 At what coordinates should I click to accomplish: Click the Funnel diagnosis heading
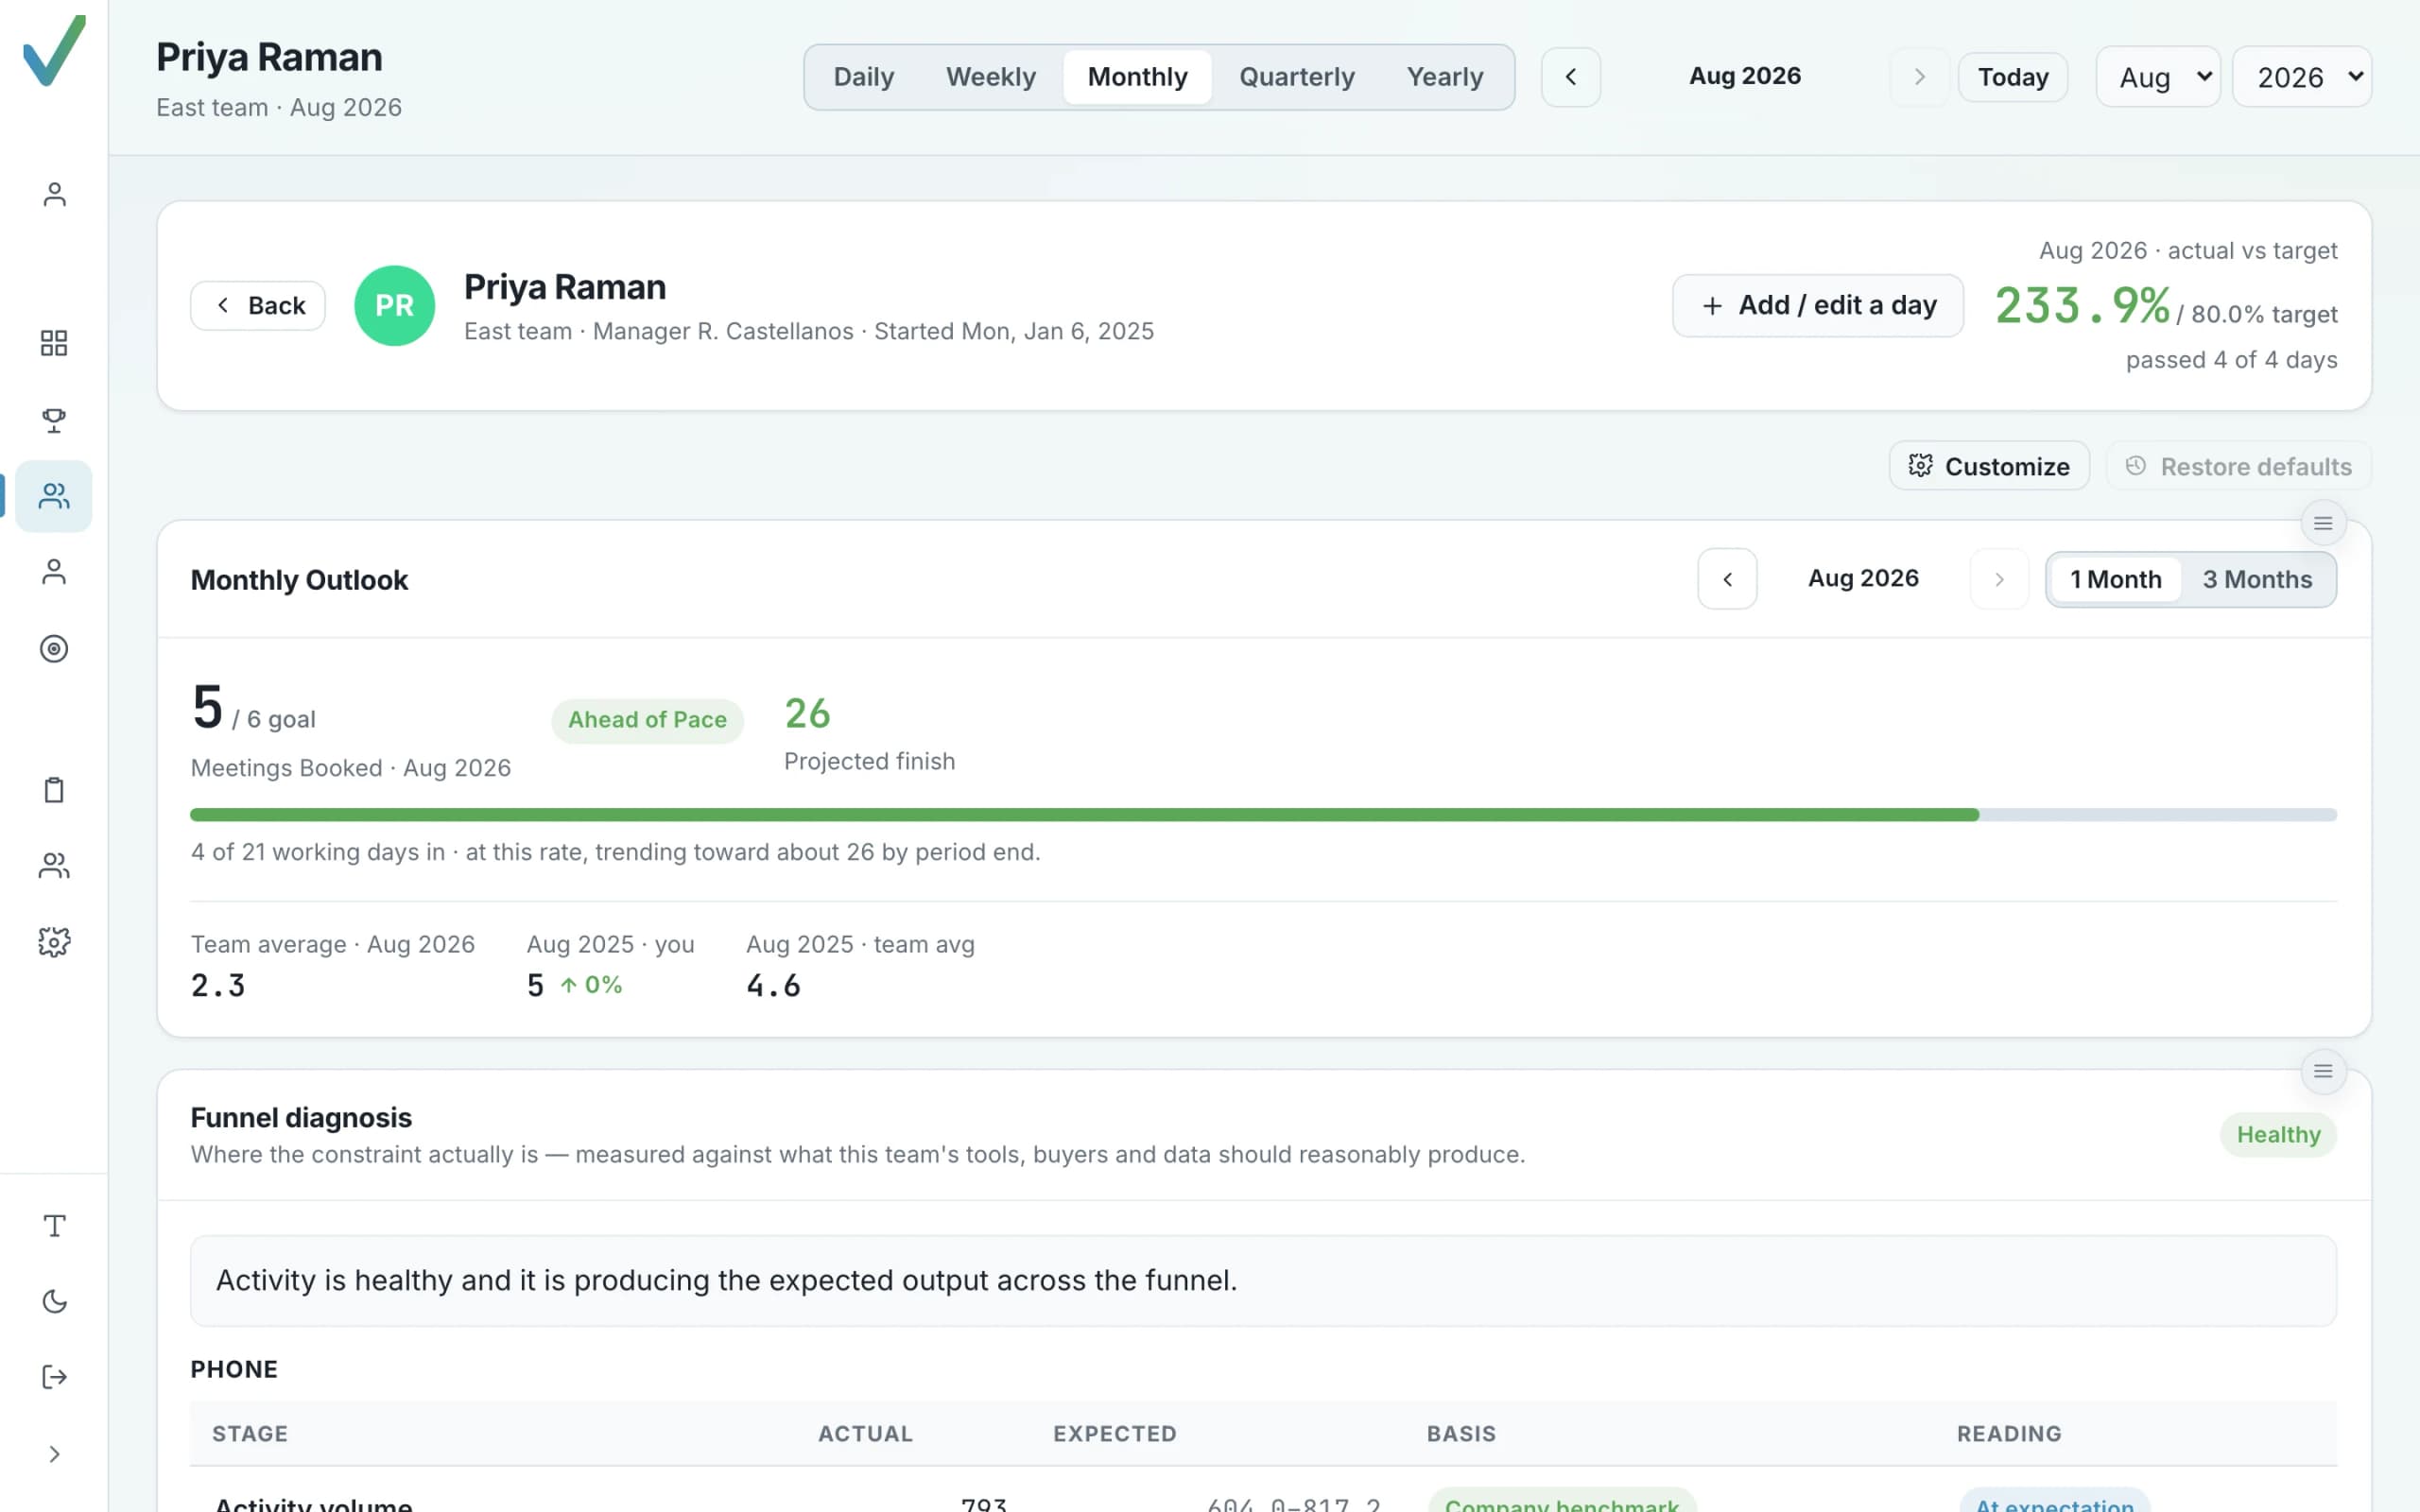(x=301, y=1118)
